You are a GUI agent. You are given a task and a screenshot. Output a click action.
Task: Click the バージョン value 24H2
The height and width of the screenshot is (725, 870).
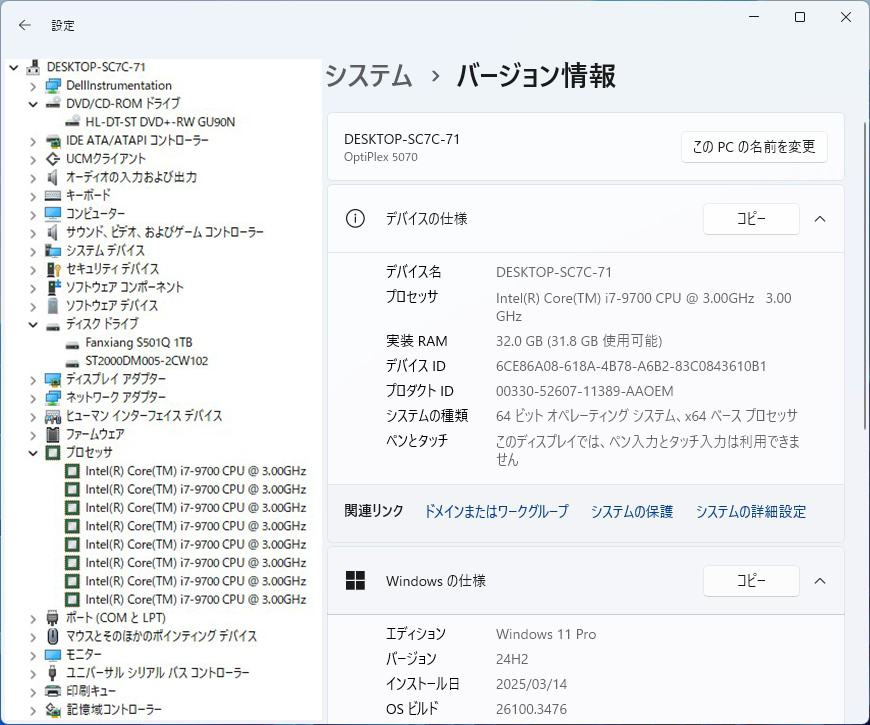(512, 659)
